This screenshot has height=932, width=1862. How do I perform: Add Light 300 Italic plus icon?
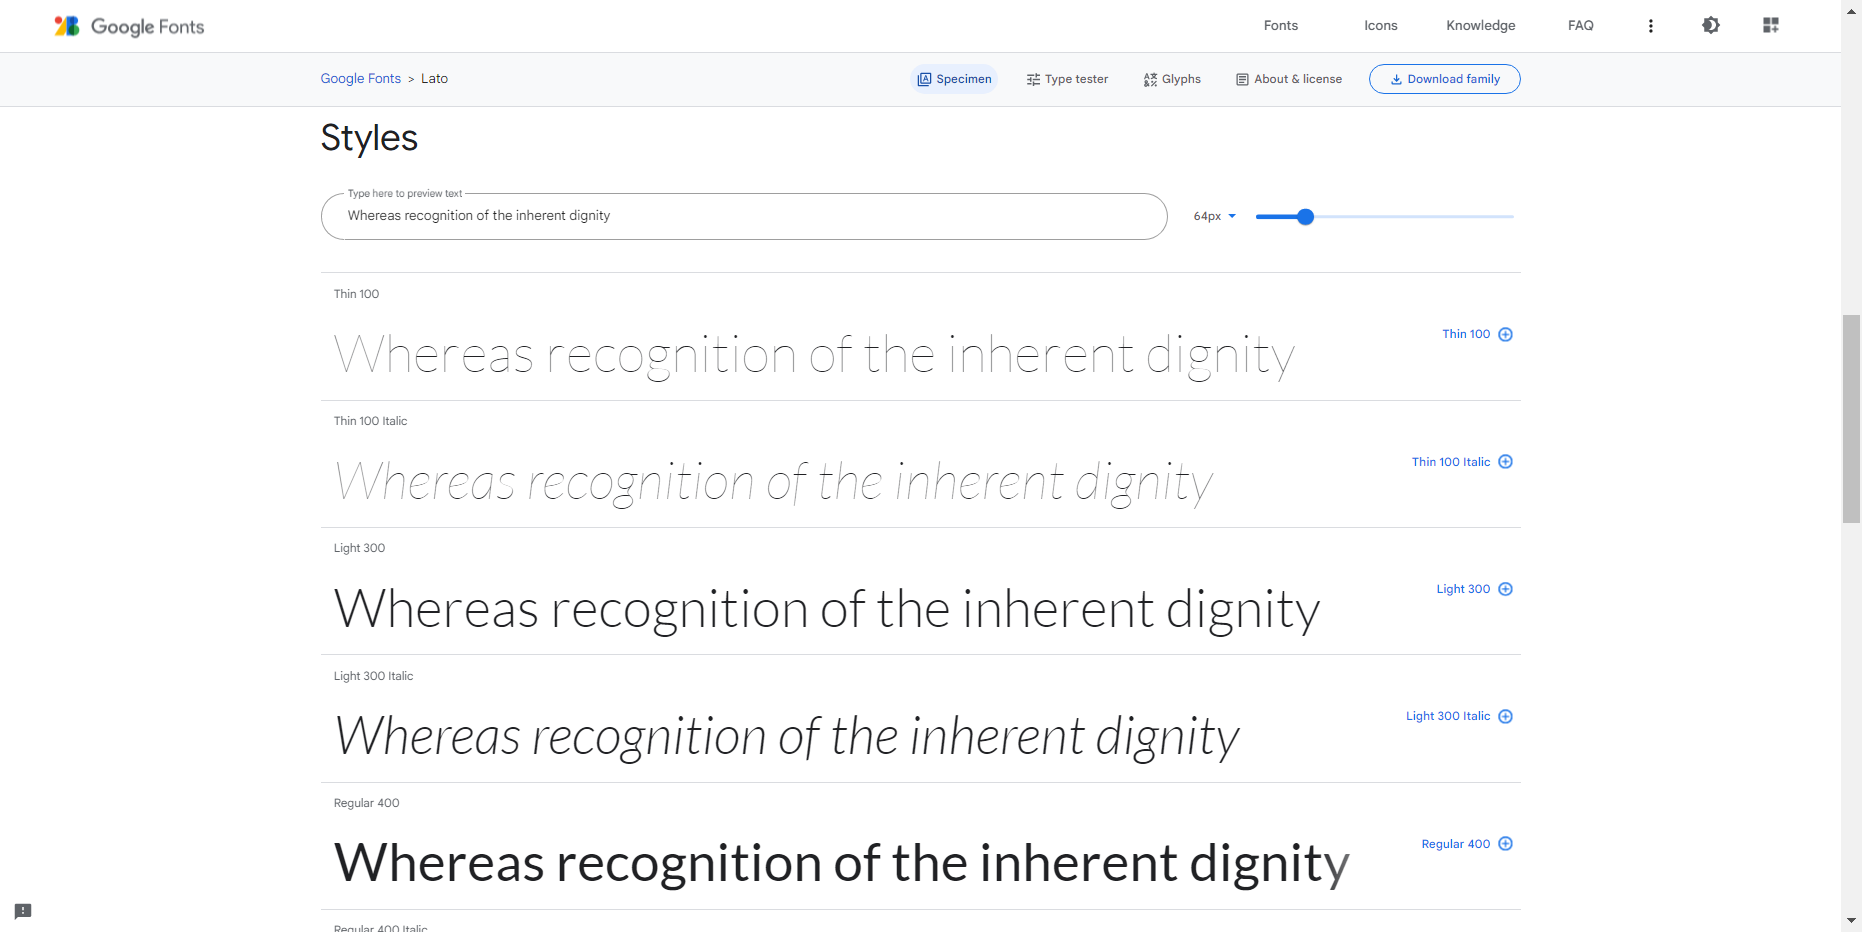click(1505, 716)
